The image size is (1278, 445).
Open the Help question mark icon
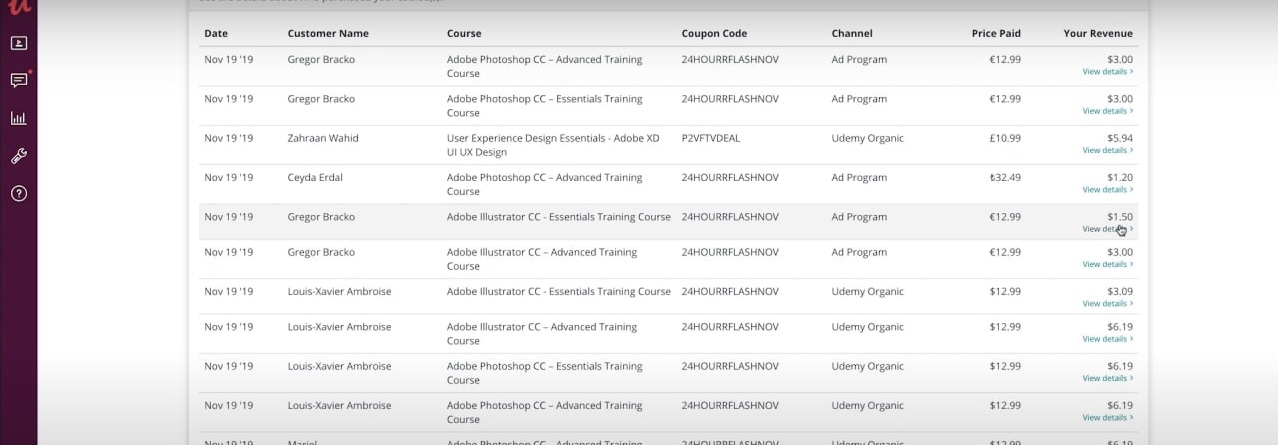(x=19, y=193)
